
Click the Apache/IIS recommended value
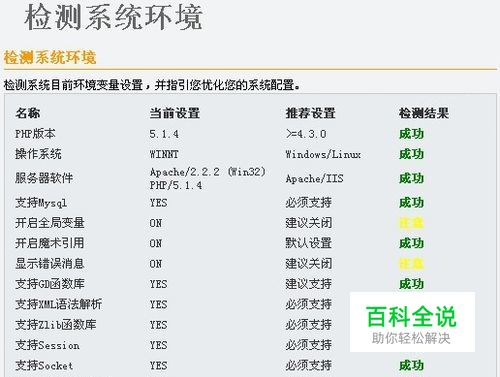[x=314, y=179]
